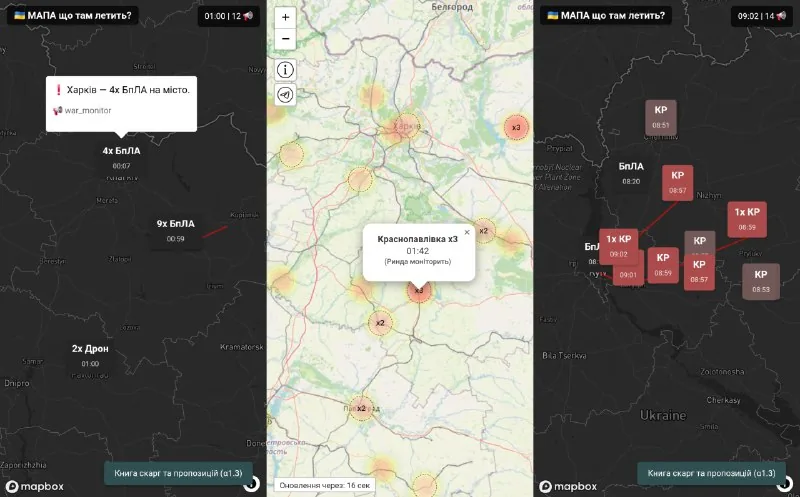Click the Харків city label on light map
This screenshot has height=497, width=800.
coord(407,126)
